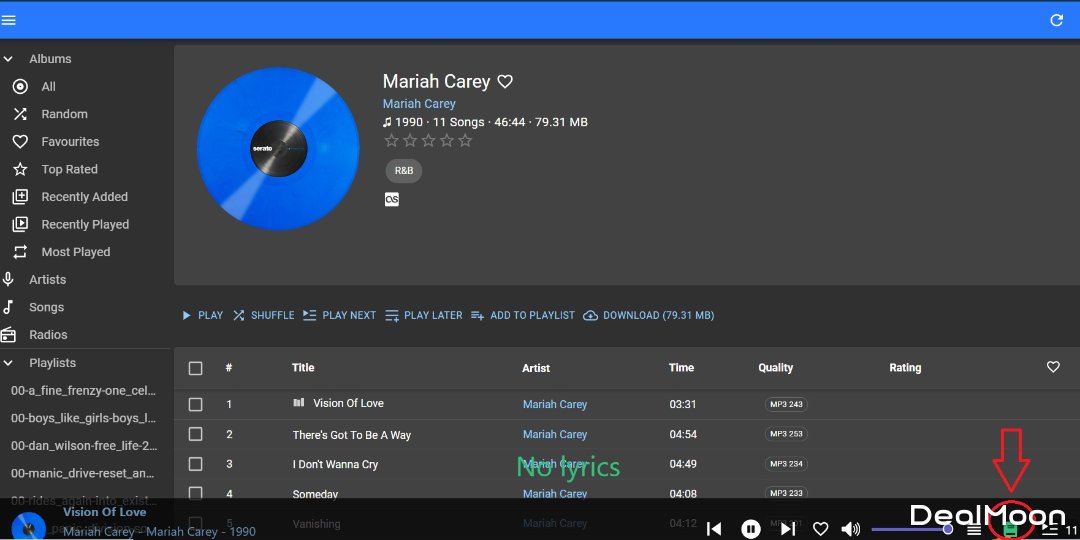Toggle the select-all checkbox in table header

pyautogui.click(x=195, y=368)
